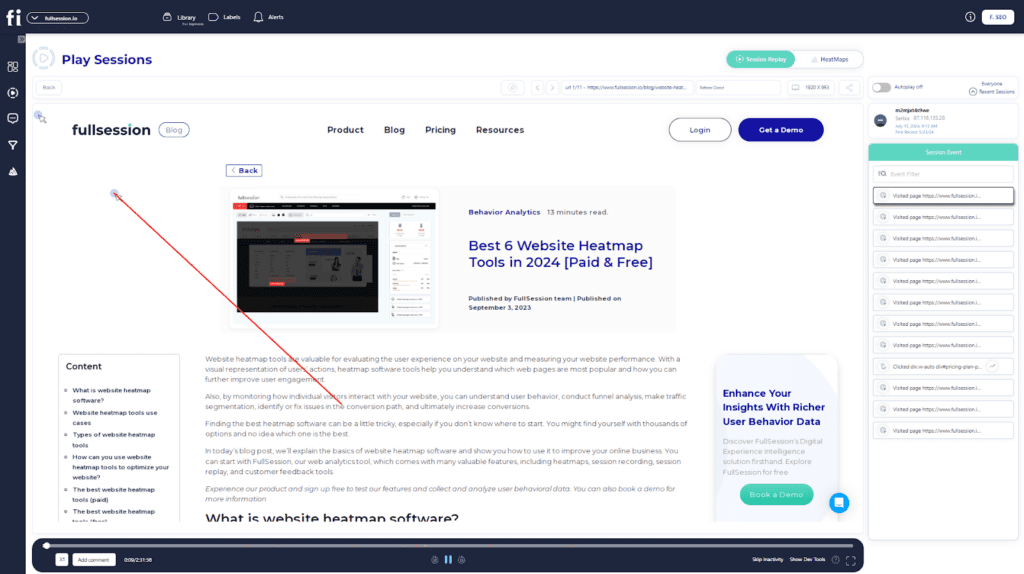Click the Labels tag icon

(x=214, y=17)
